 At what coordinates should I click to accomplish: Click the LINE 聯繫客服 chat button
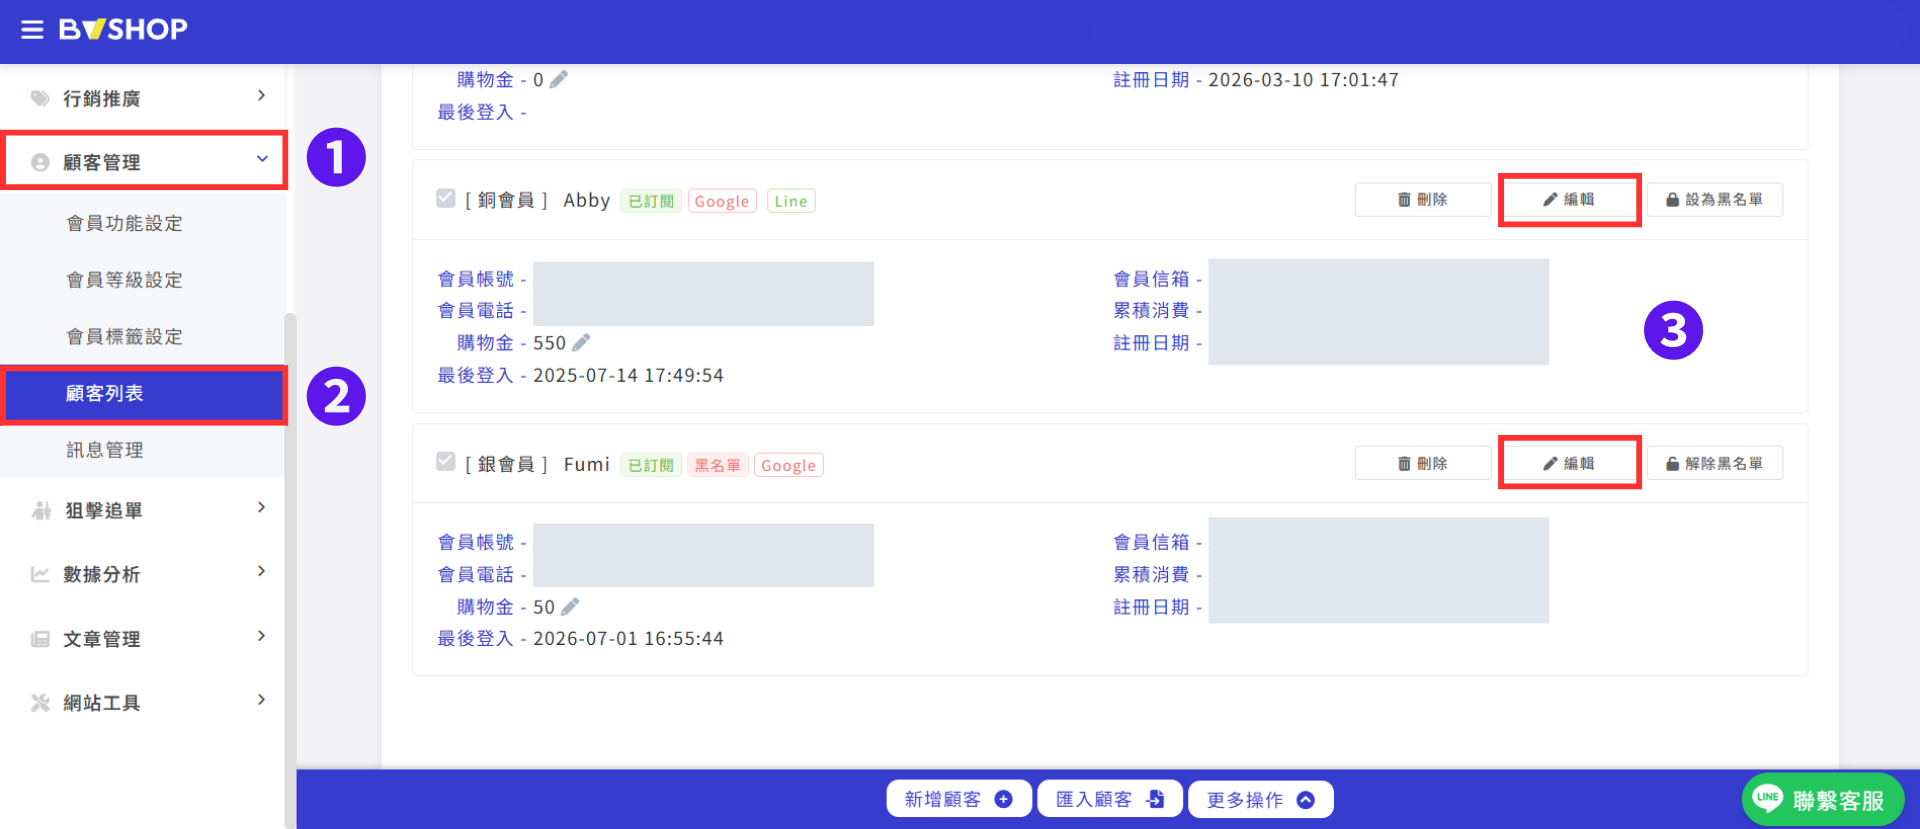tap(1822, 799)
